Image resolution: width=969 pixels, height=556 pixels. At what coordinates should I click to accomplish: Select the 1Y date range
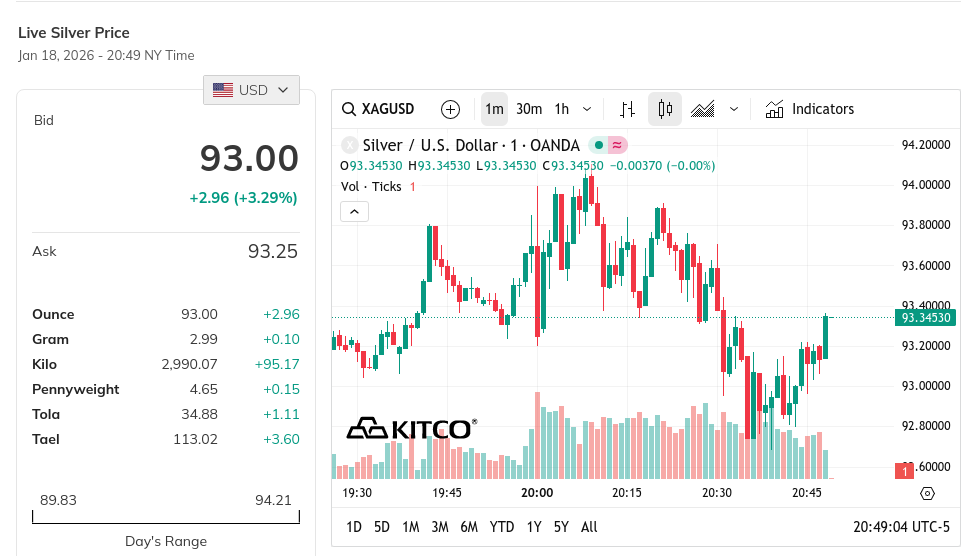coord(534,527)
